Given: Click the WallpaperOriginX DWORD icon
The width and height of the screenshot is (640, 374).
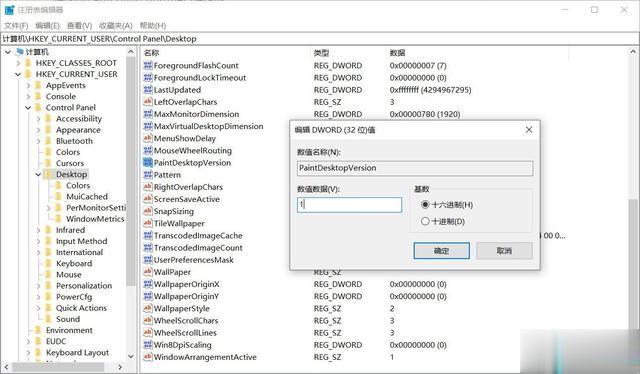Looking at the screenshot, I should [148, 284].
